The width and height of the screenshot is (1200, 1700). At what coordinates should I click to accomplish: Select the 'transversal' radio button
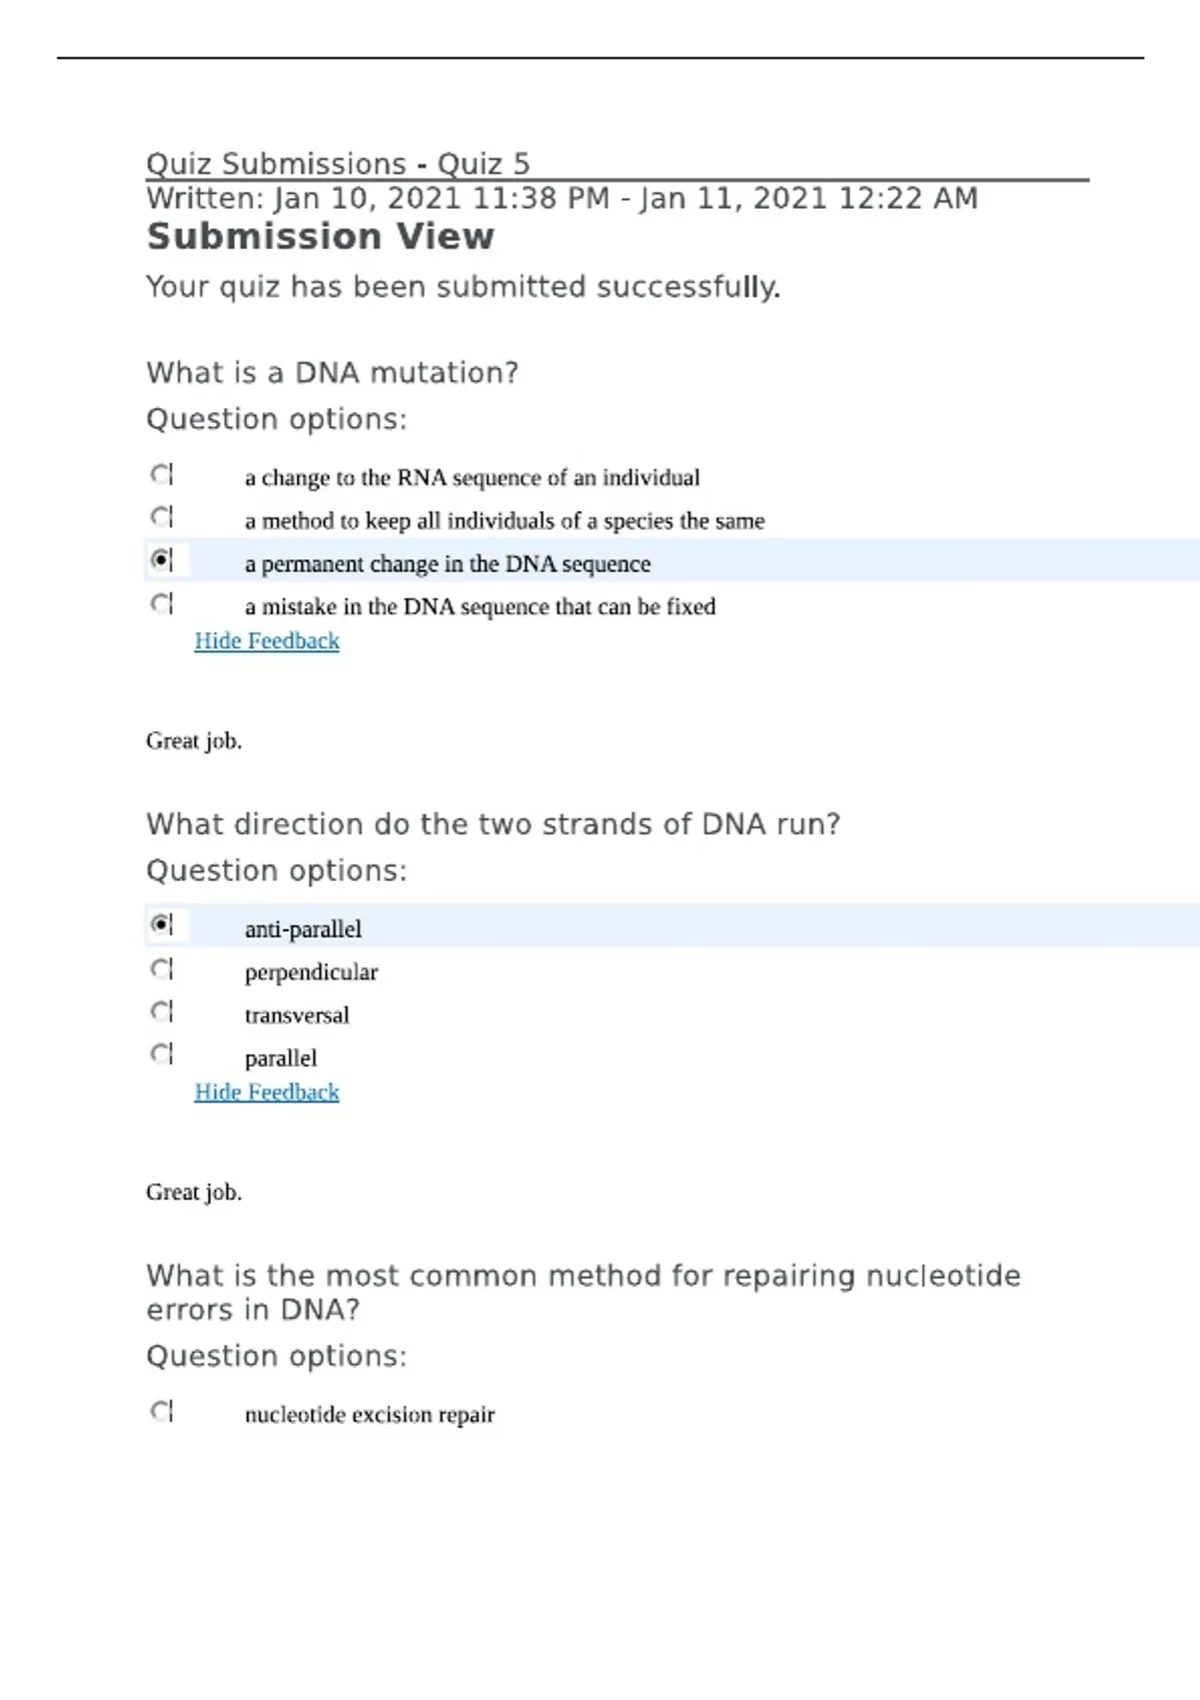tap(161, 1012)
